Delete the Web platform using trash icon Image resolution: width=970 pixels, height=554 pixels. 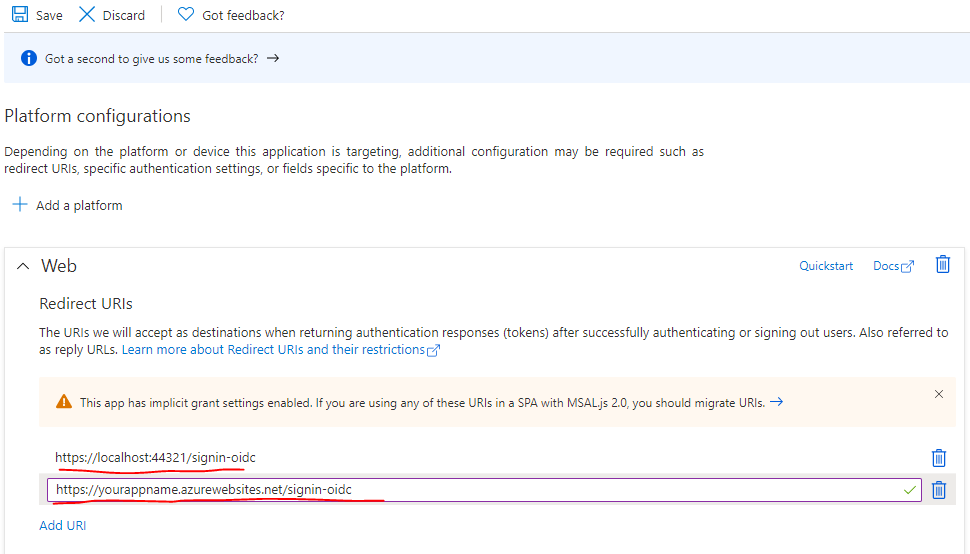(x=942, y=265)
